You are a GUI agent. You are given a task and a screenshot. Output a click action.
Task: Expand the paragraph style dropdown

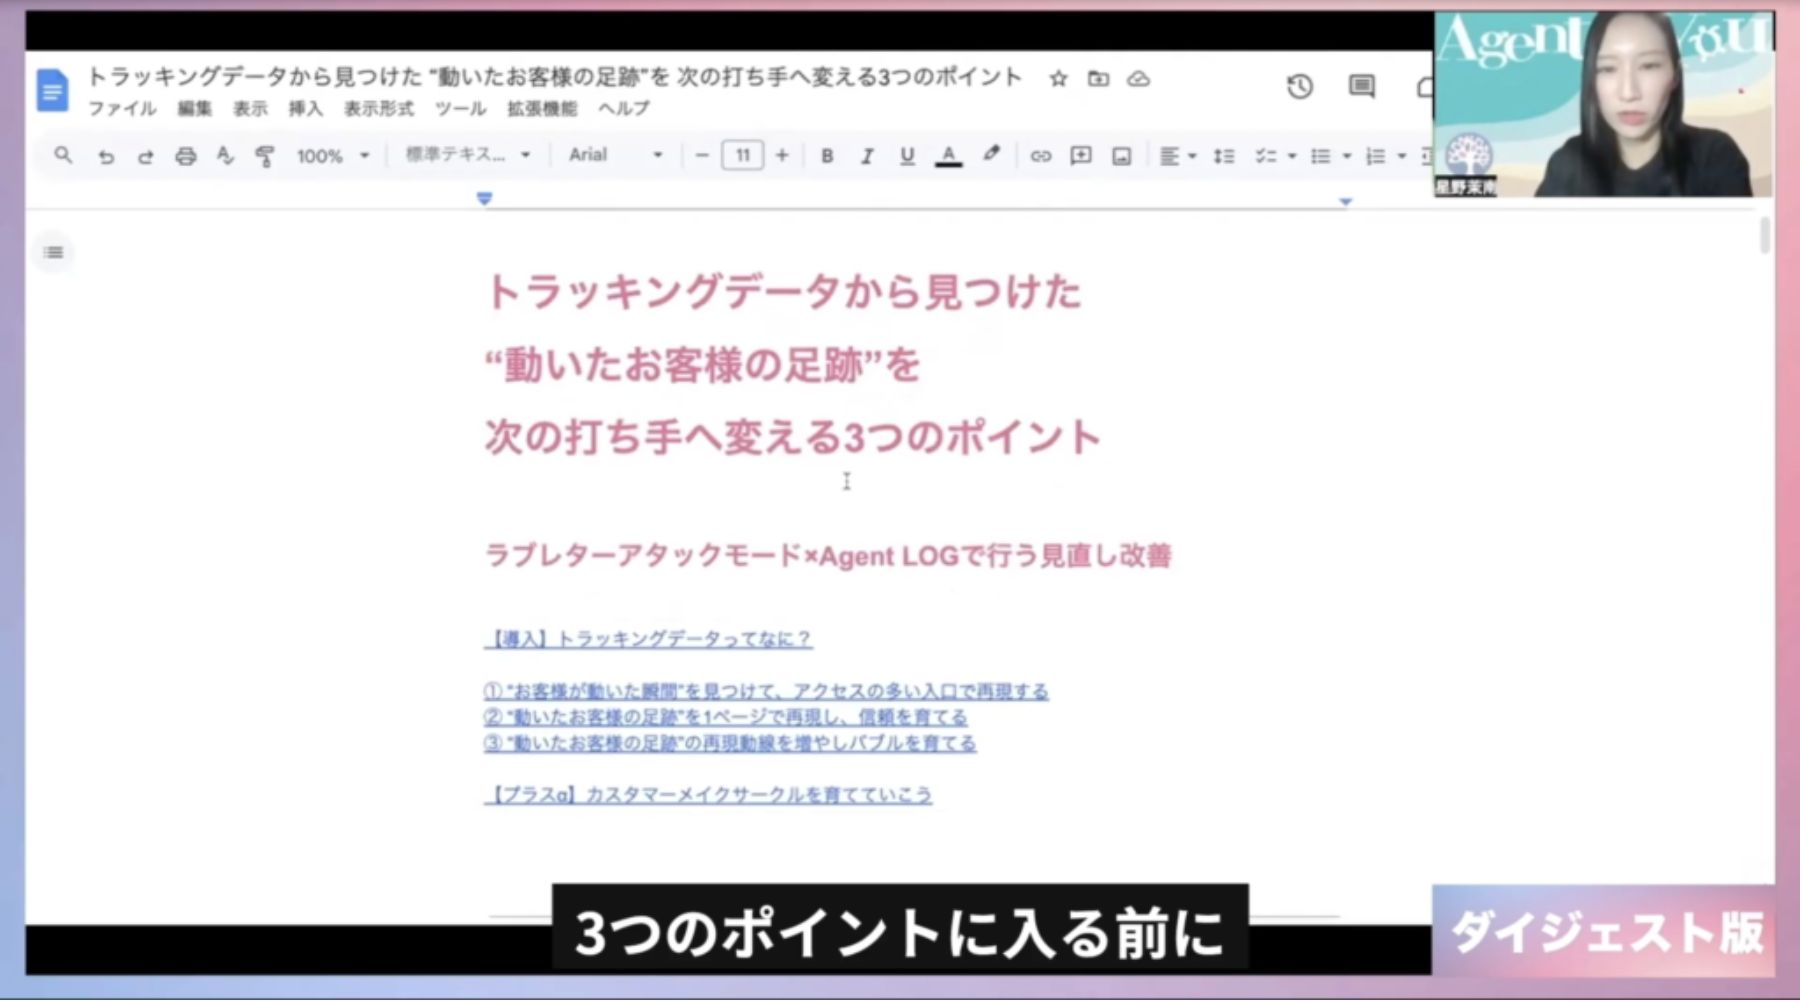(x=467, y=155)
